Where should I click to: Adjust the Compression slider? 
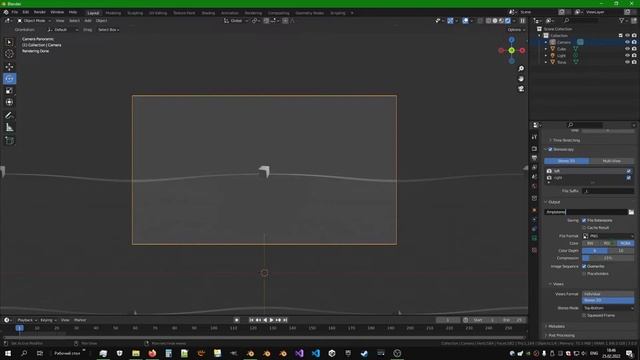[608, 258]
